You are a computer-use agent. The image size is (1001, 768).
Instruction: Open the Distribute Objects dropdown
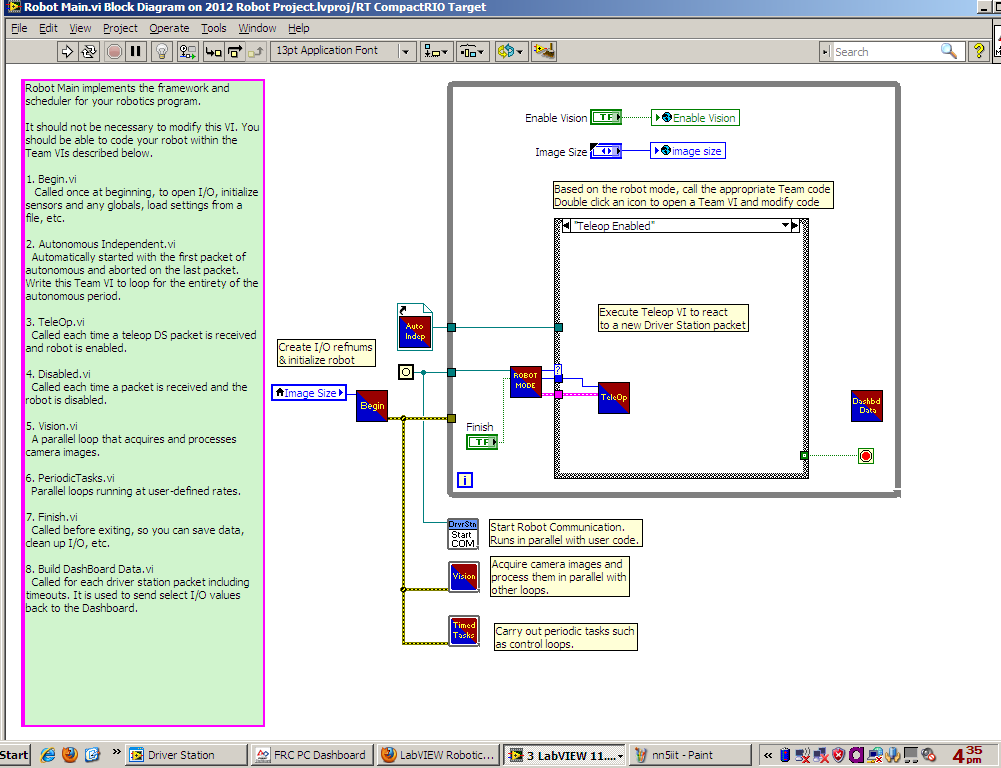coord(473,51)
